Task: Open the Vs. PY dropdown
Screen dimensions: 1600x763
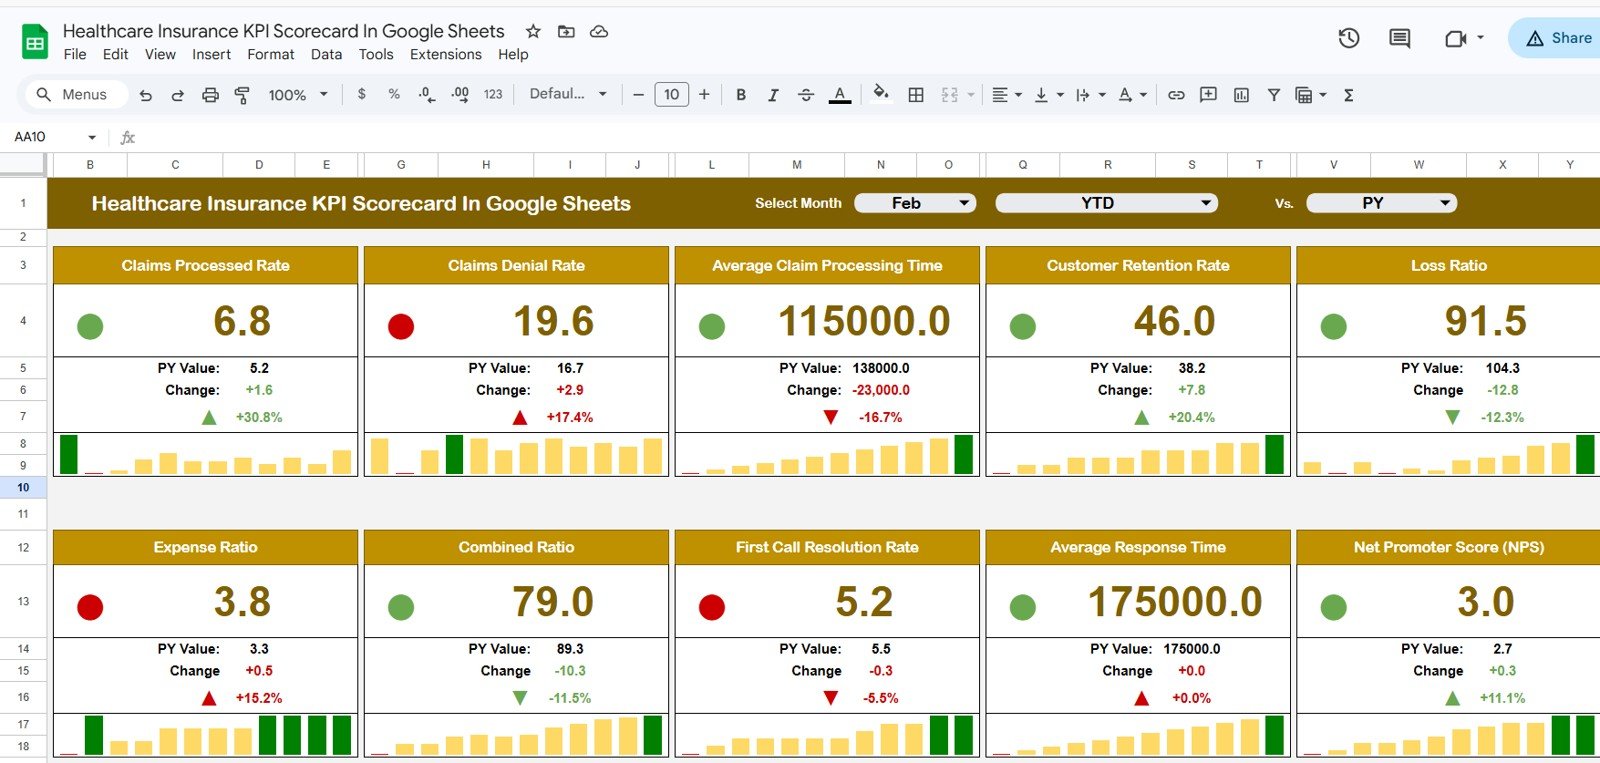Action: [x=1381, y=203]
